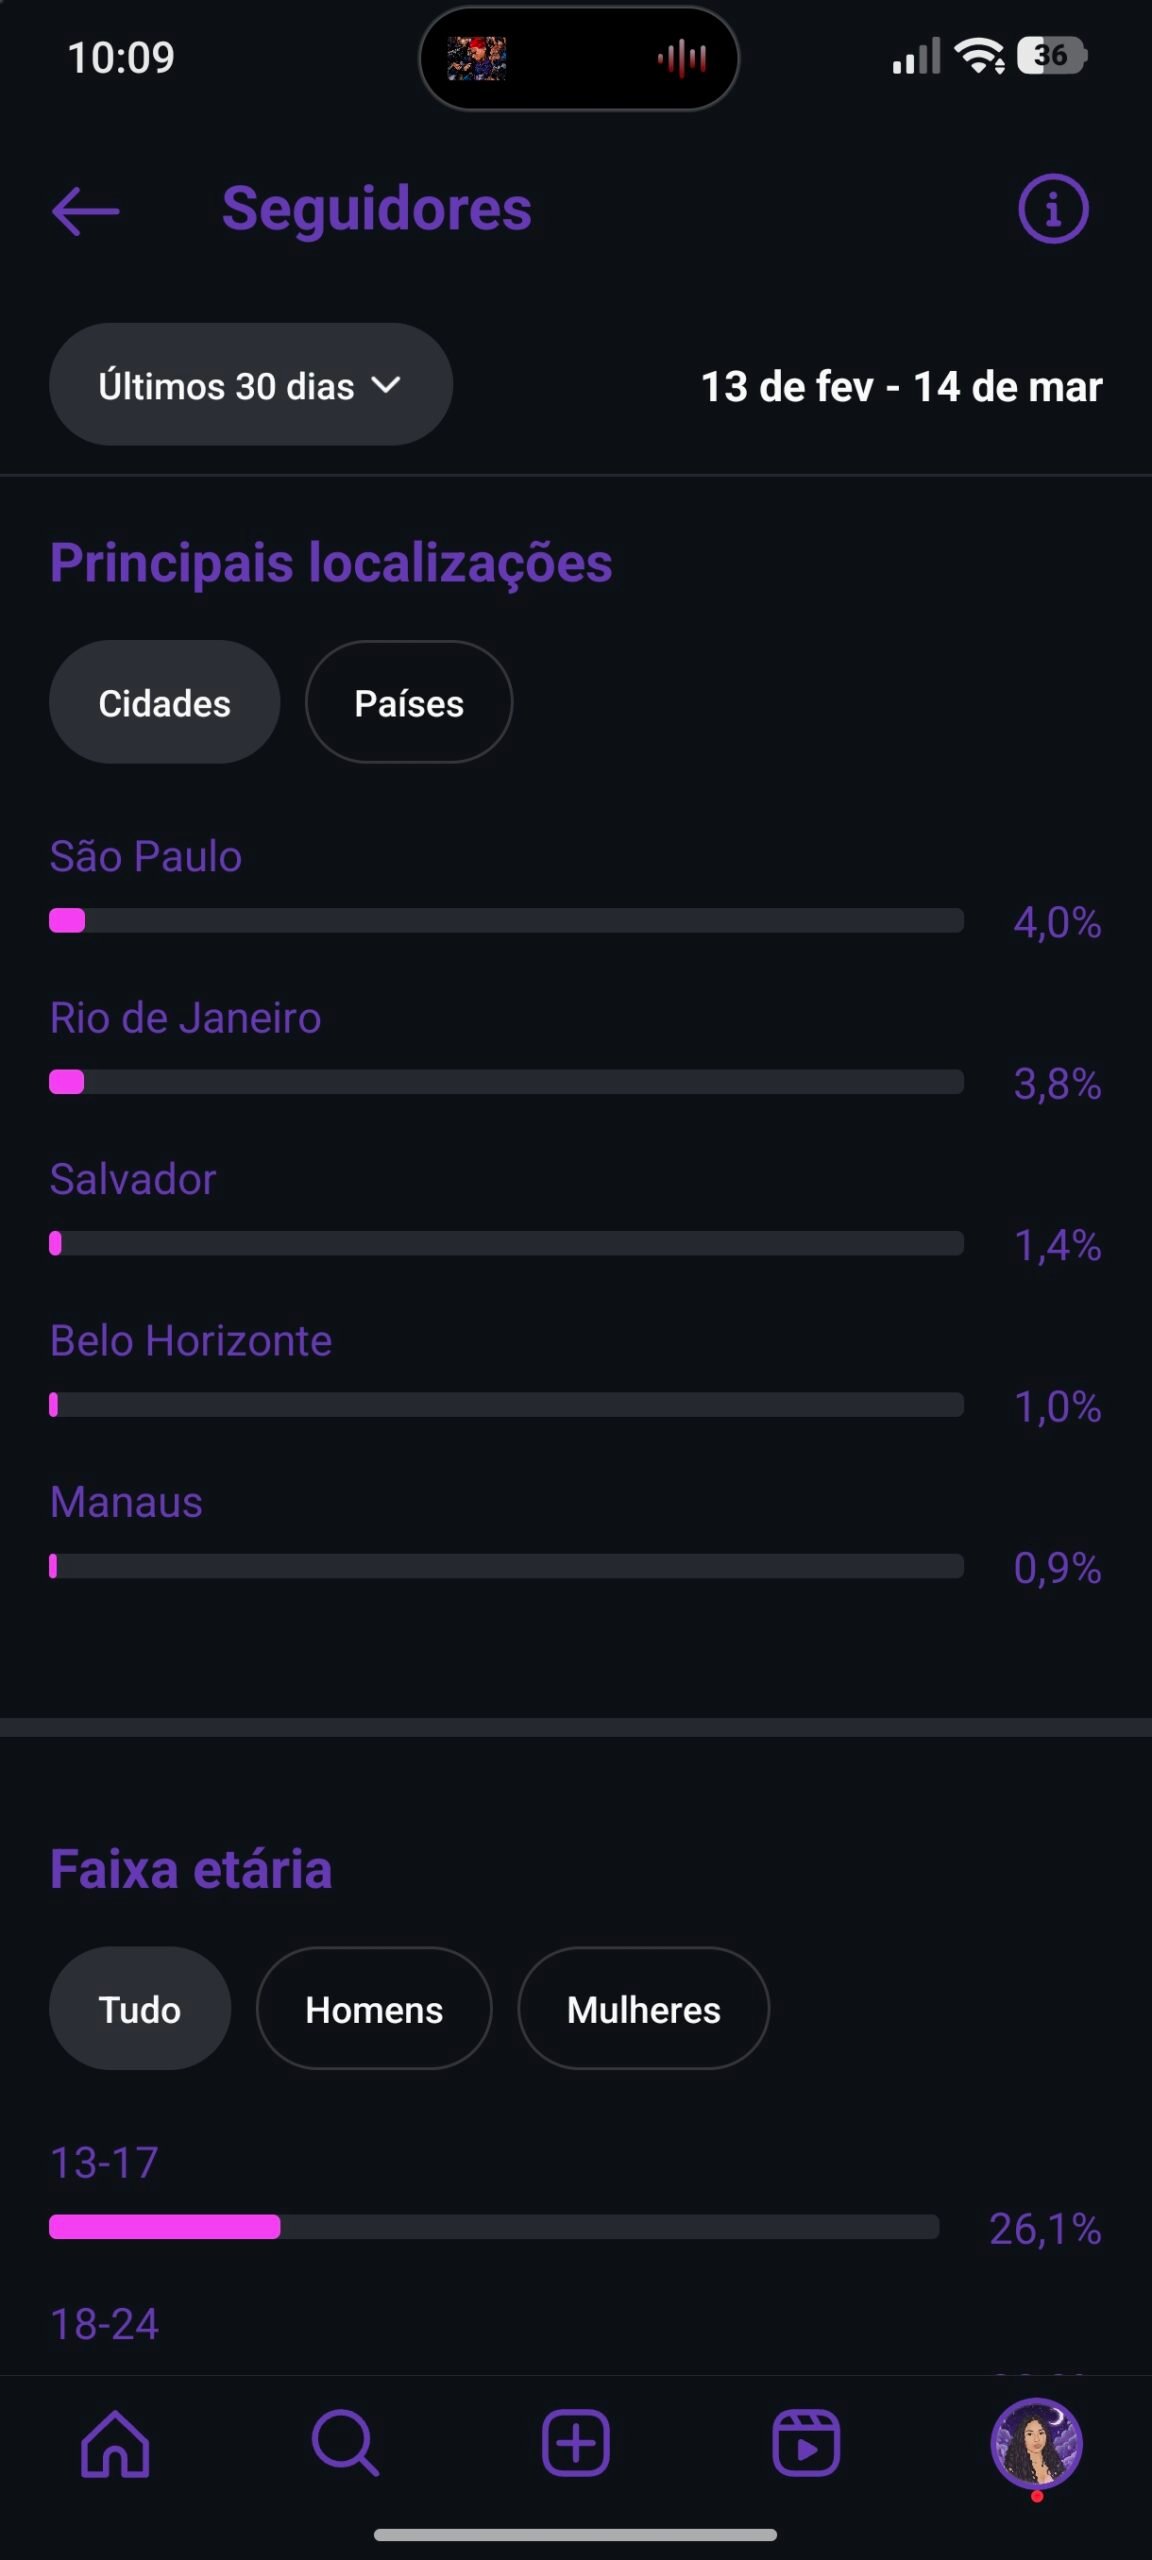Open the Últimos 30 dias dropdown
Viewport: 1152px width, 2560px height.
[227, 386]
